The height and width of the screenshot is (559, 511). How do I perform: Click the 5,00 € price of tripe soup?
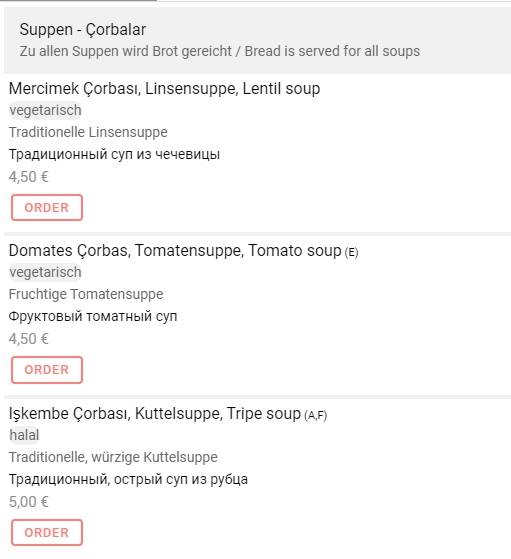click(x=29, y=502)
